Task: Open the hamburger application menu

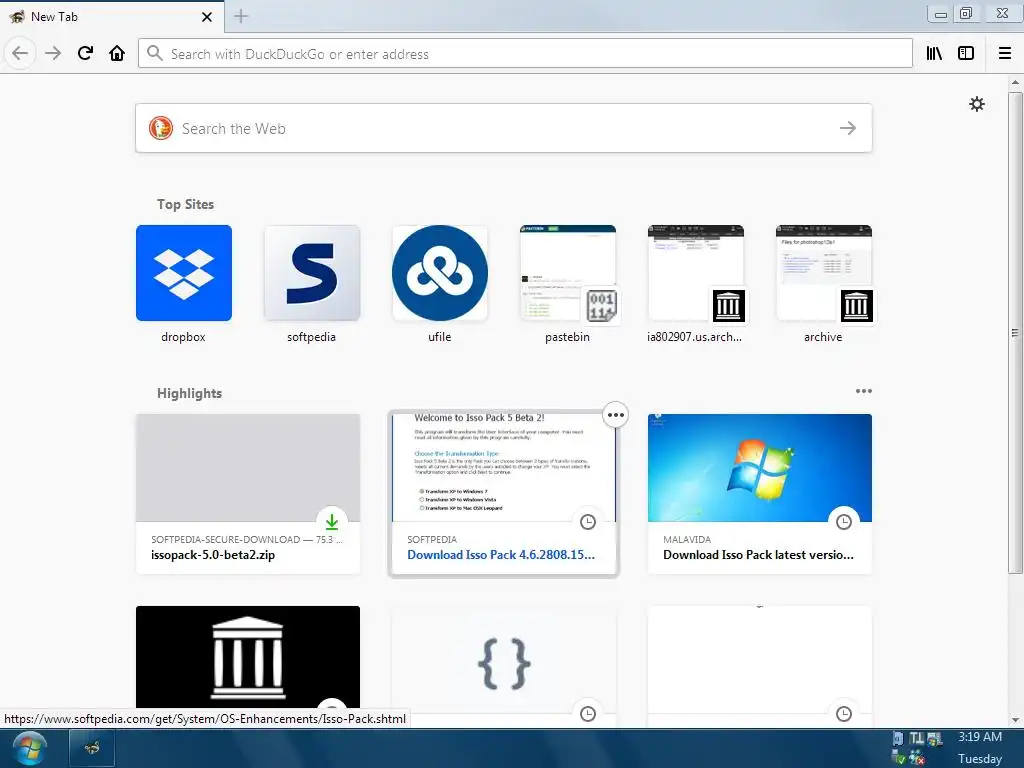Action: click(x=1005, y=54)
